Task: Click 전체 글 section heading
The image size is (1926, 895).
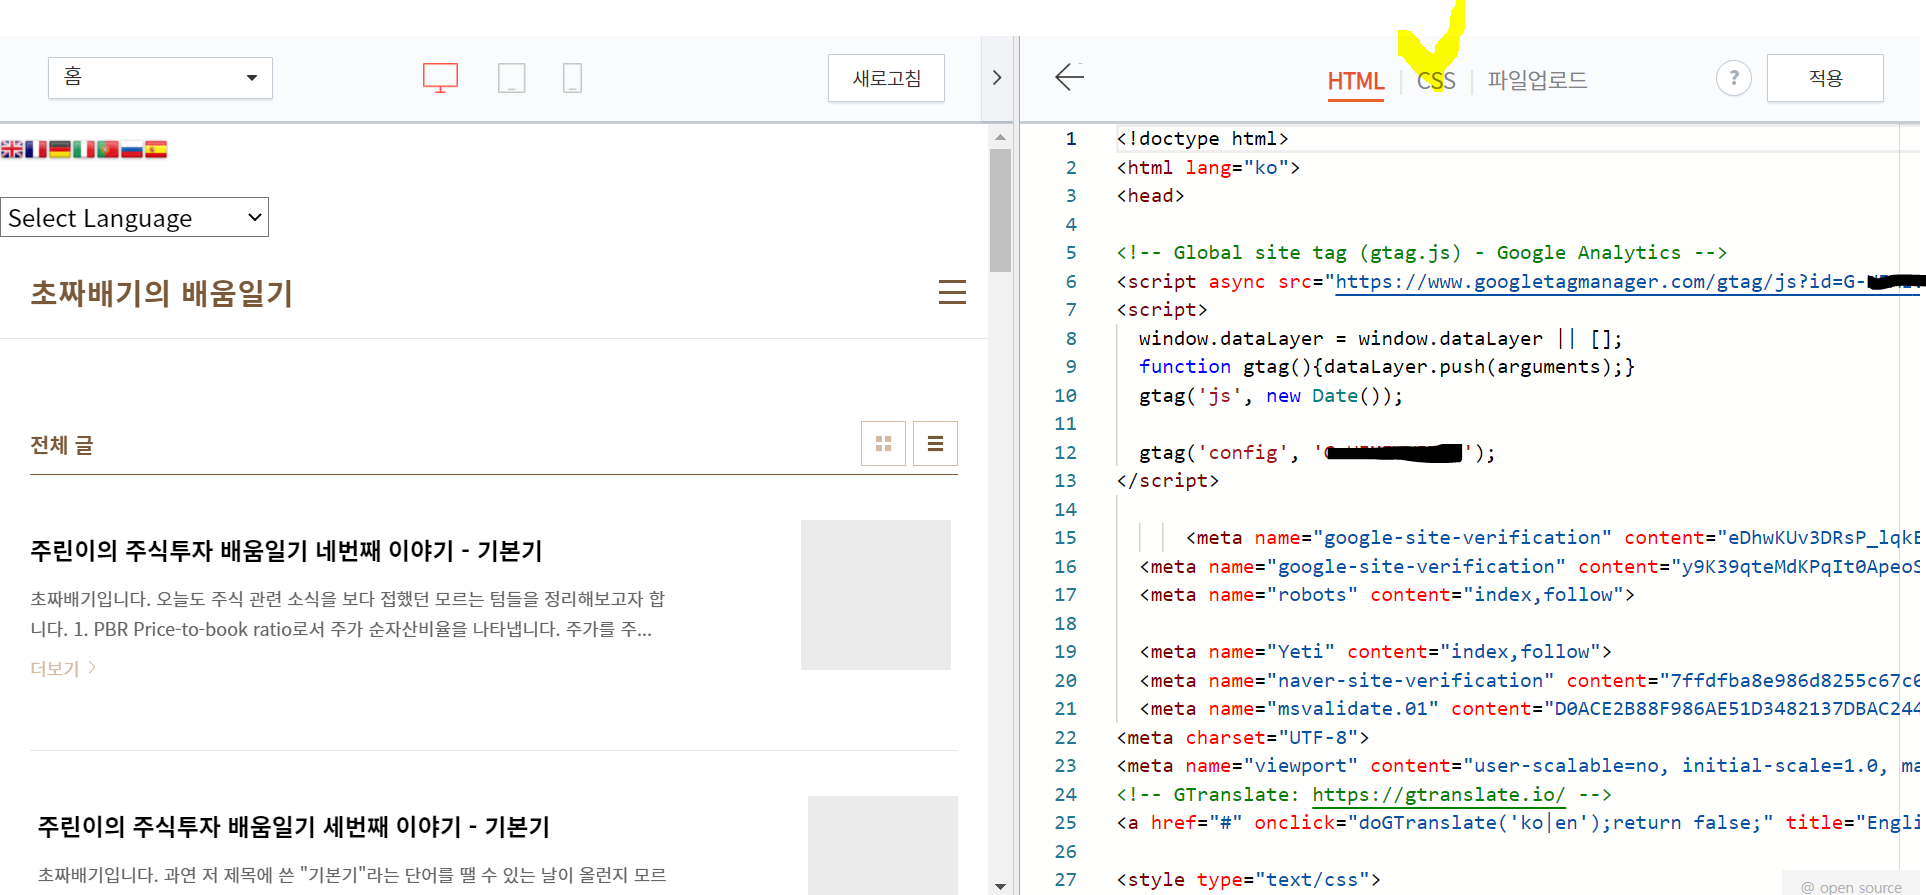Action: click(62, 445)
